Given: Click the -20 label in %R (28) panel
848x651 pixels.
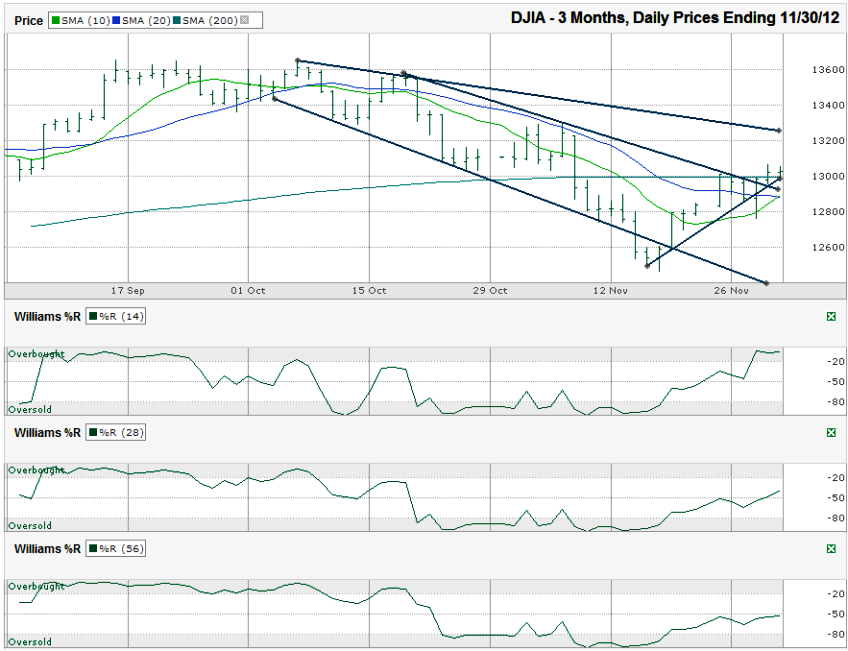Looking at the screenshot, I should point(837,478).
